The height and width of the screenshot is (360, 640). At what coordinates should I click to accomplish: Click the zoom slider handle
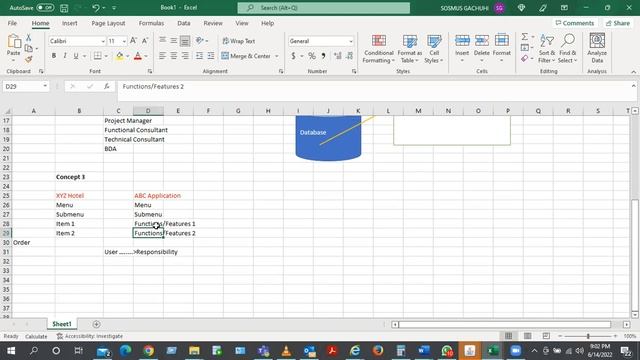tap(588, 336)
